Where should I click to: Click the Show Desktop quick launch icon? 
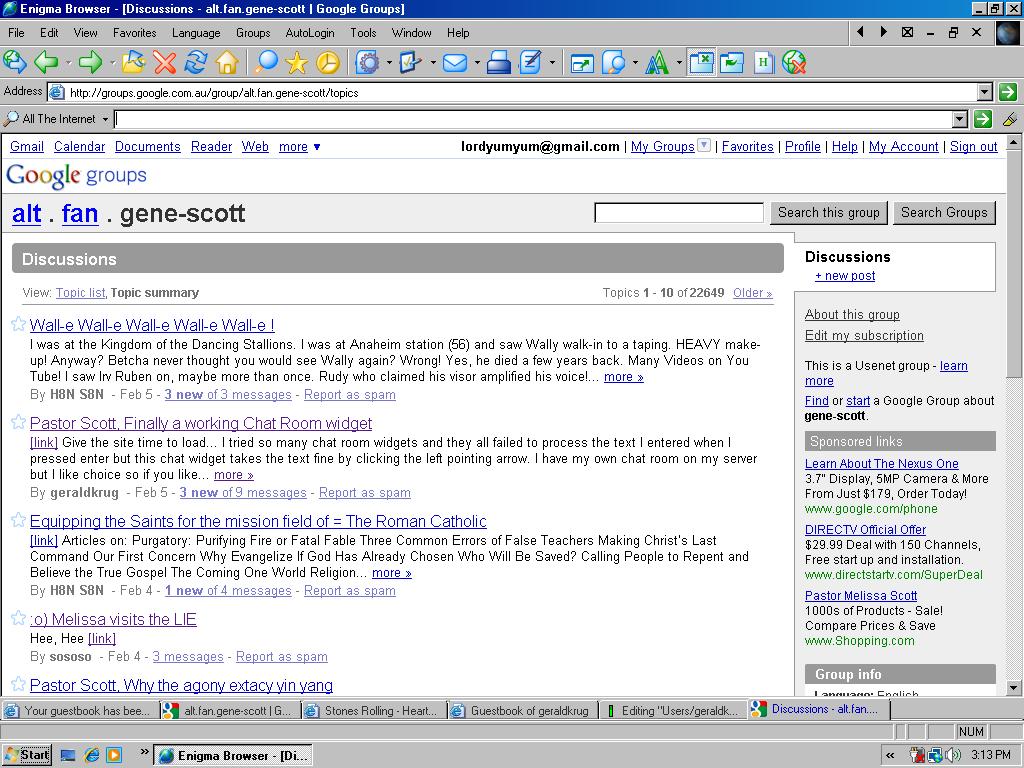pos(68,755)
